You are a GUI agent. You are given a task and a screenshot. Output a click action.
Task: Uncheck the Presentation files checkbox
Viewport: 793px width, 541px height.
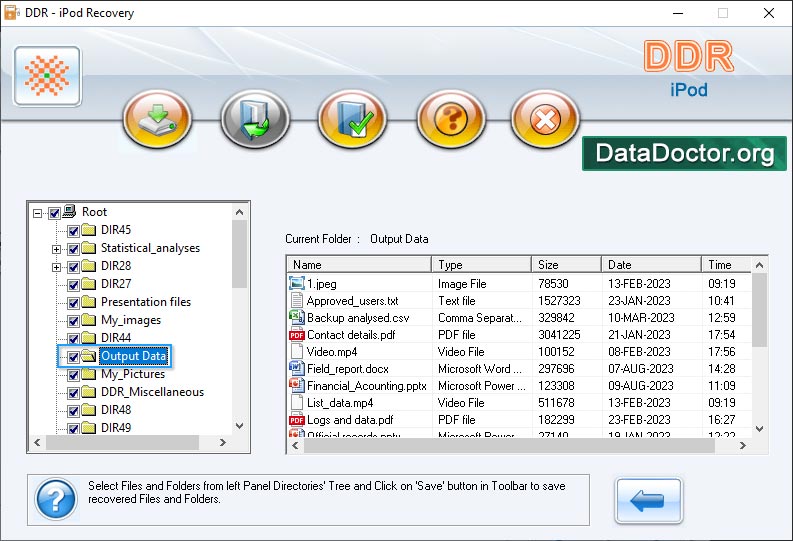pyautogui.click(x=73, y=303)
